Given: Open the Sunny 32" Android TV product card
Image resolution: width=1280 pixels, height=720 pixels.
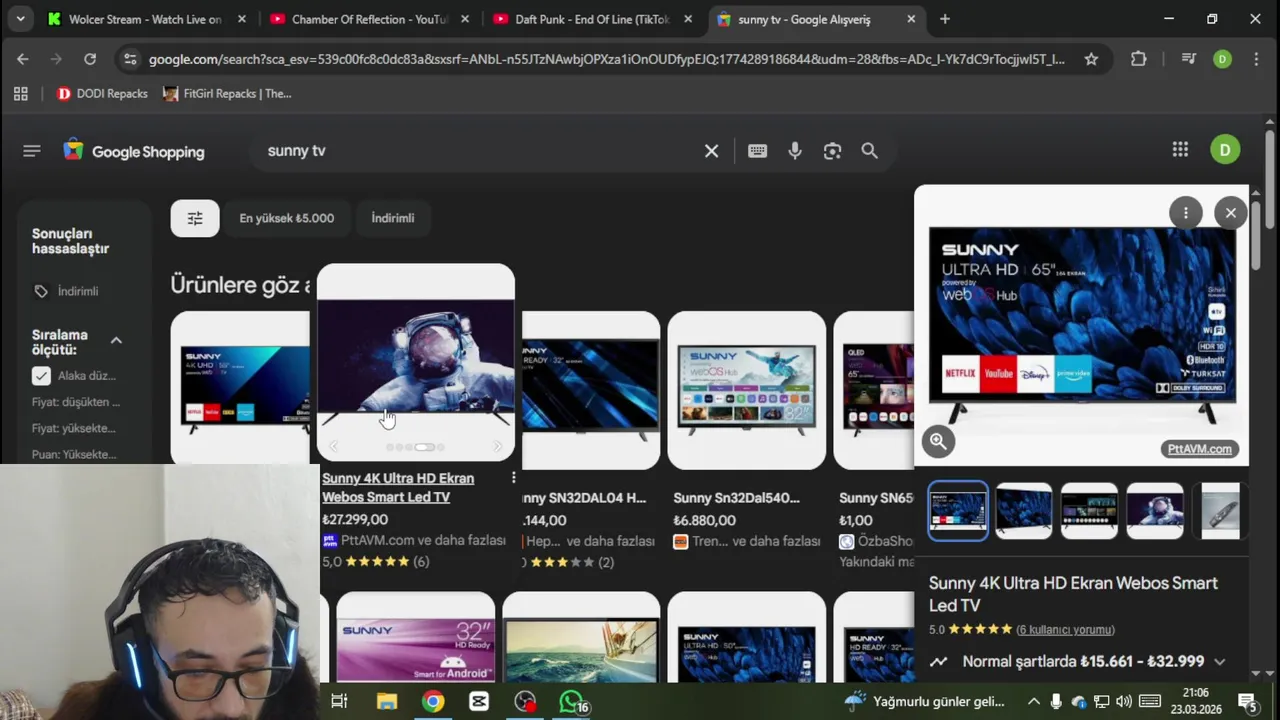Looking at the screenshot, I should point(415,637).
